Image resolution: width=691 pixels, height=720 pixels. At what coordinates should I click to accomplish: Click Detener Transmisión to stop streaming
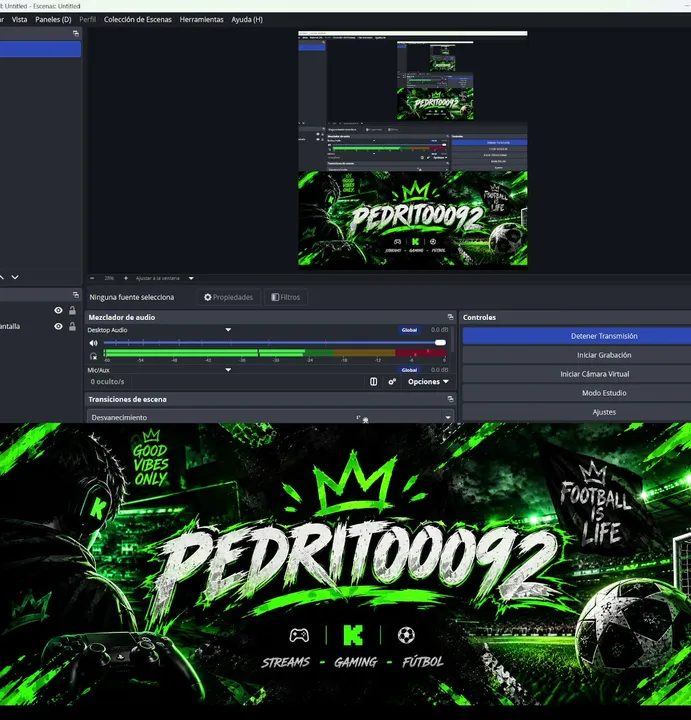(577, 336)
